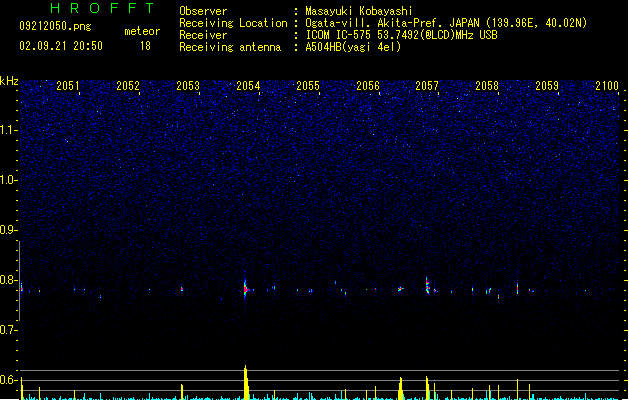
Task: Select the Ogata-vill. Akita-Pref. JAPAN location text
Action: [446, 23]
